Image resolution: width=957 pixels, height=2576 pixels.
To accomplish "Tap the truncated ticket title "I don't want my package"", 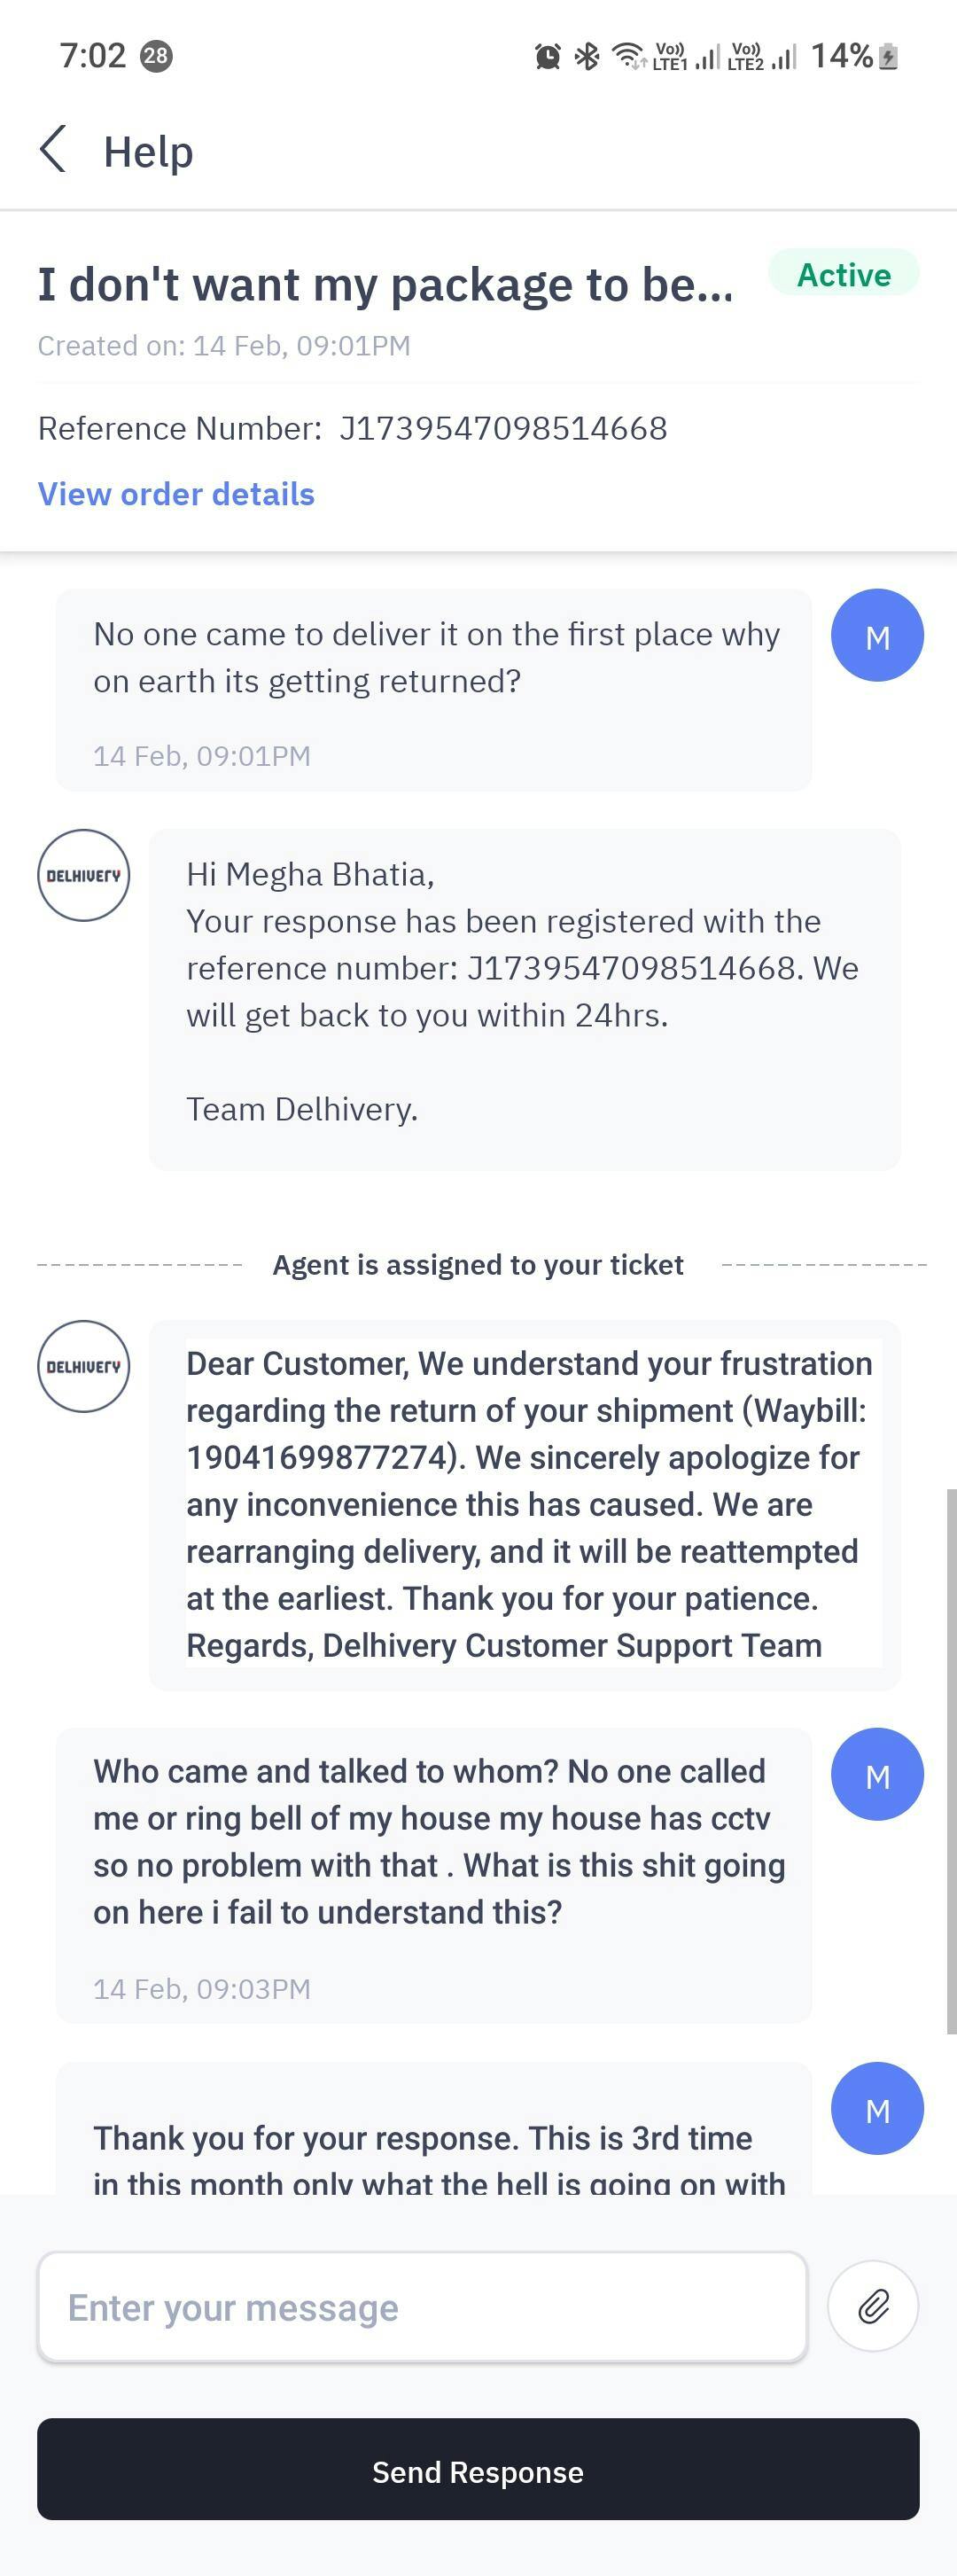I will (x=385, y=285).
